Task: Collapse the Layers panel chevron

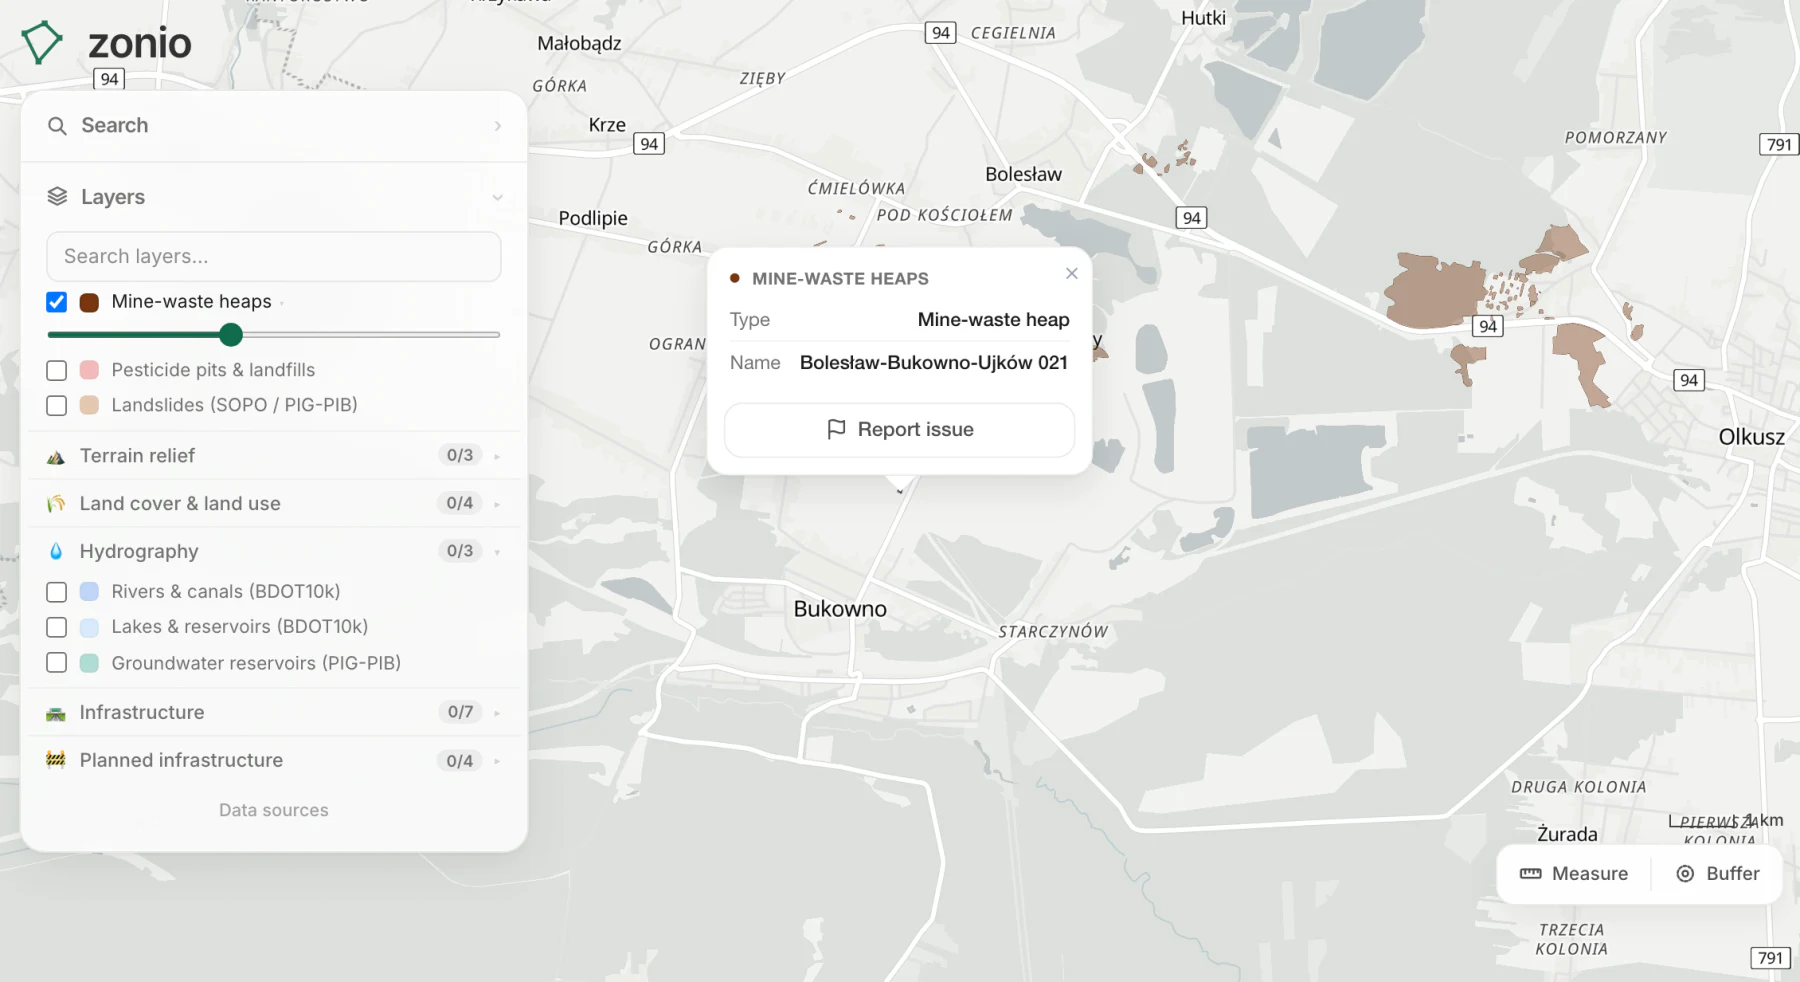Action: pyautogui.click(x=497, y=198)
